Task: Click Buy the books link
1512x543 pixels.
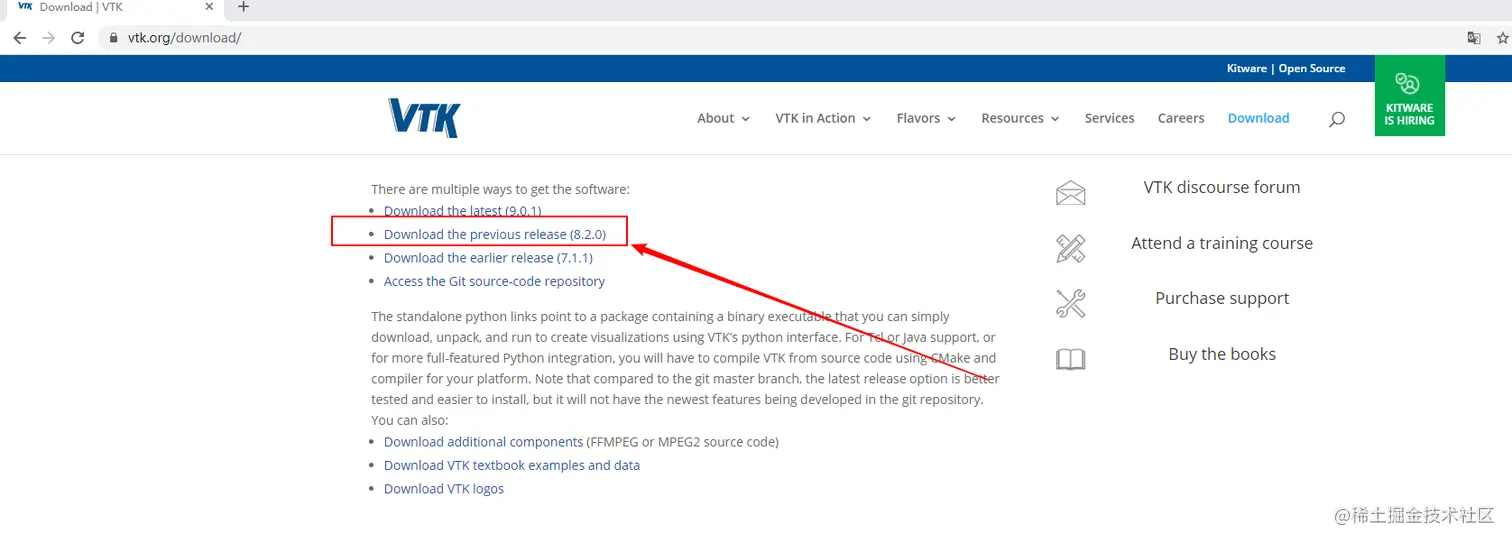Action: tap(1222, 354)
